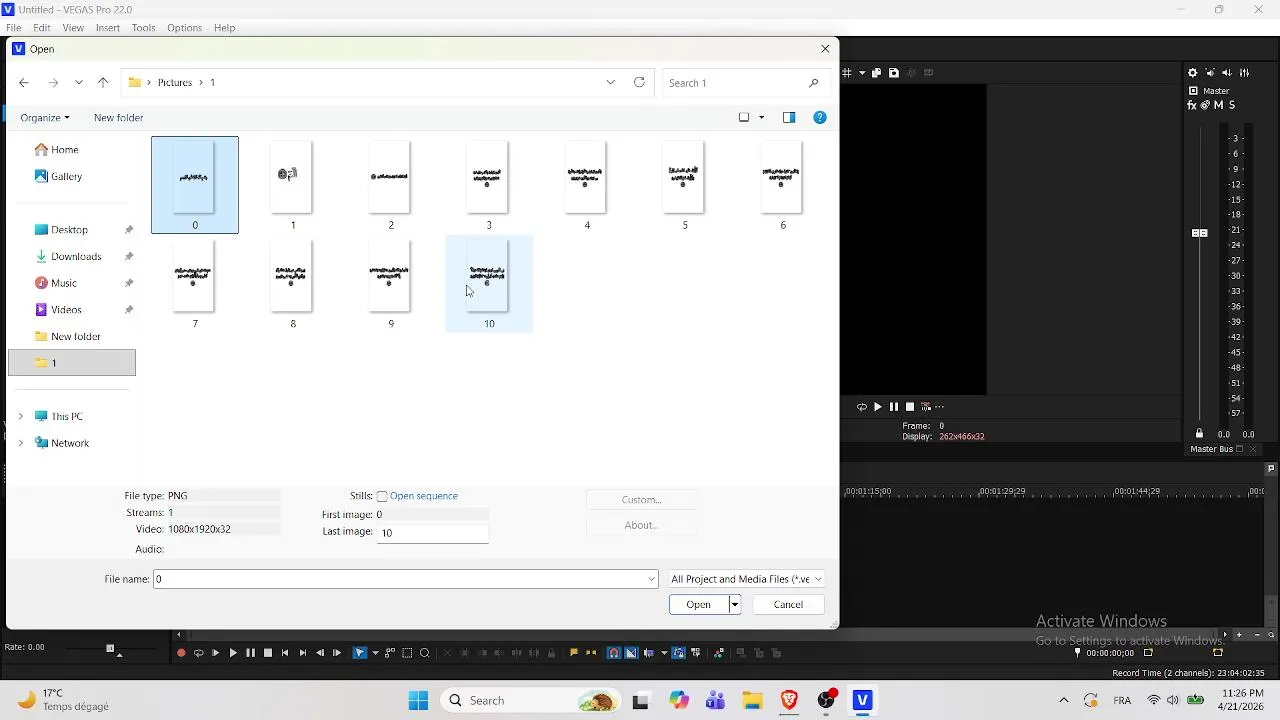Click the Windows Start button
The width and height of the screenshot is (1280, 720).
(418, 701)
